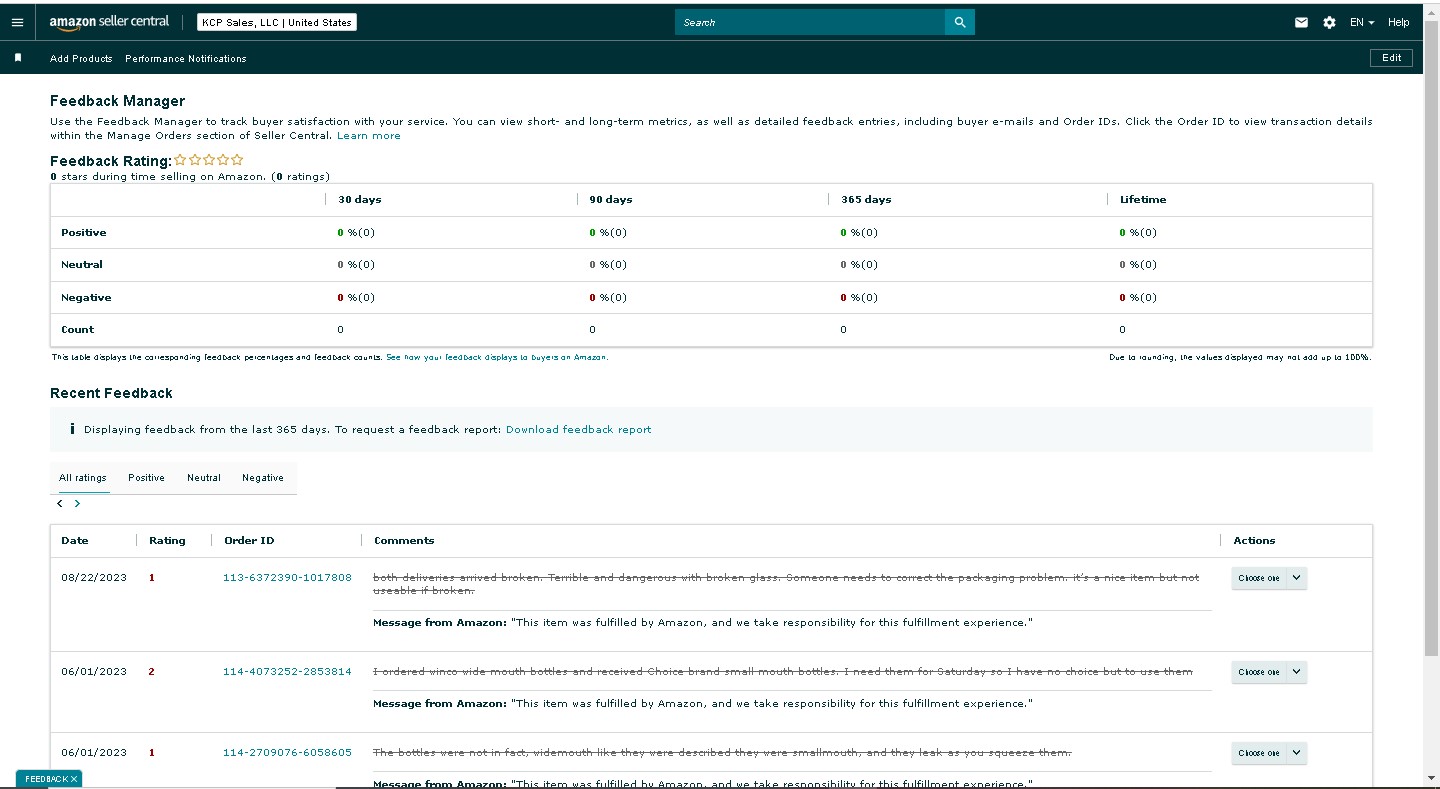The height and width of the screenshot is (789, 1440).
Task: Click into the Search input field
Action: 810,22
